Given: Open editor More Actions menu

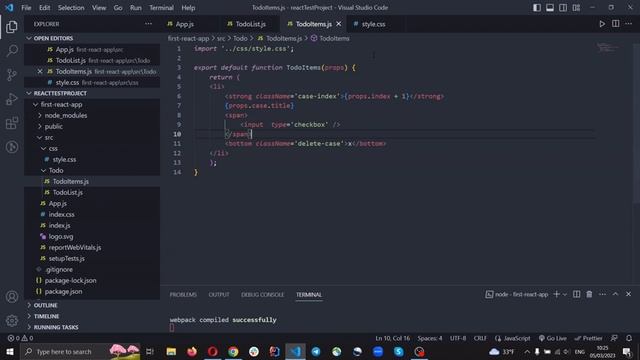Looking at the screenshot, I should [x=629, y=24].
